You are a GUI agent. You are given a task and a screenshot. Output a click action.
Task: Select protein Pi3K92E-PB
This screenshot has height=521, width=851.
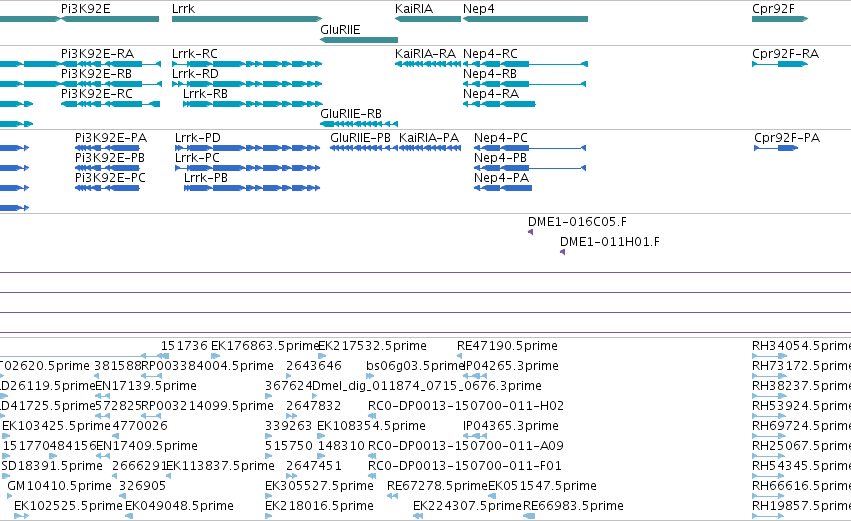pyautogui.click(x=107, y=168)
